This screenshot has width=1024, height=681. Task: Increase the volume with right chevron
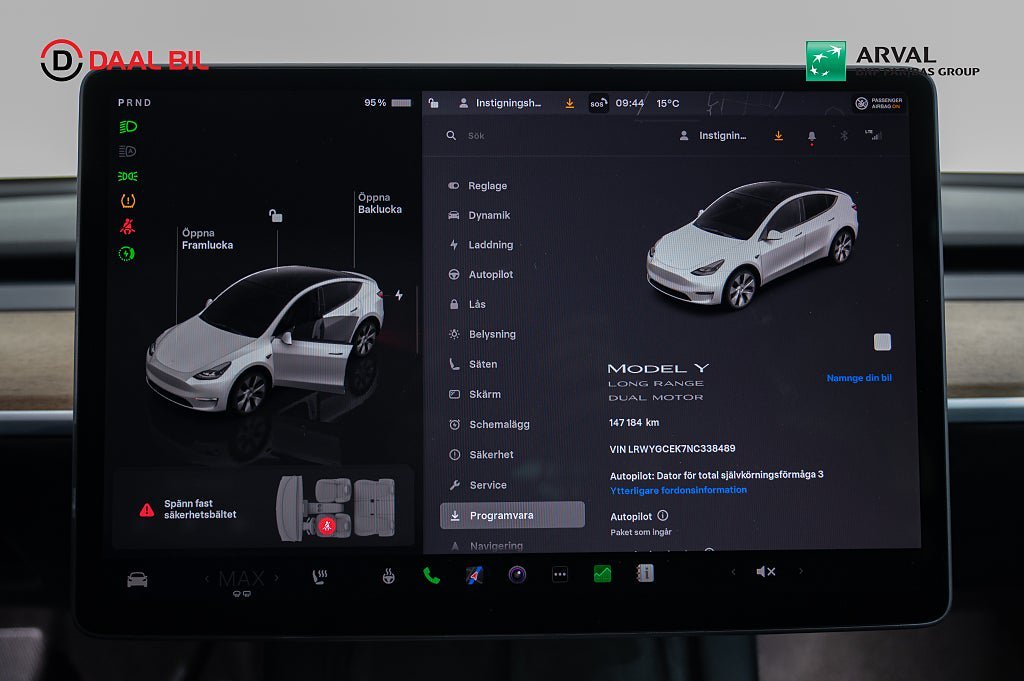pos(800,572)
